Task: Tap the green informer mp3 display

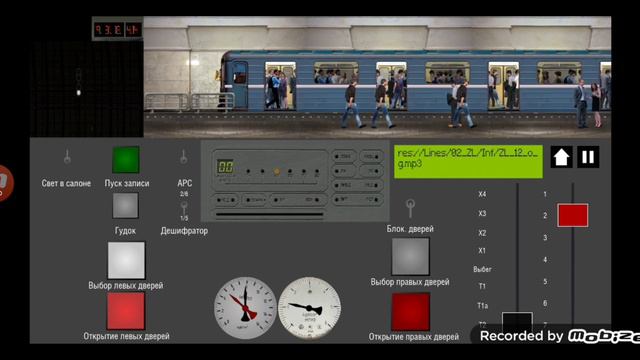Action: click(468, 162)
